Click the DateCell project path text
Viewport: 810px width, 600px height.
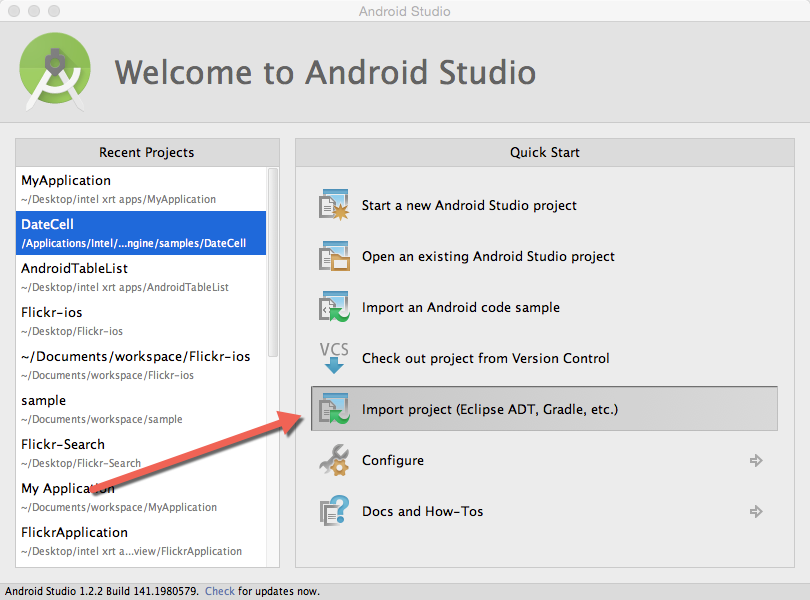tap(134, 243)
